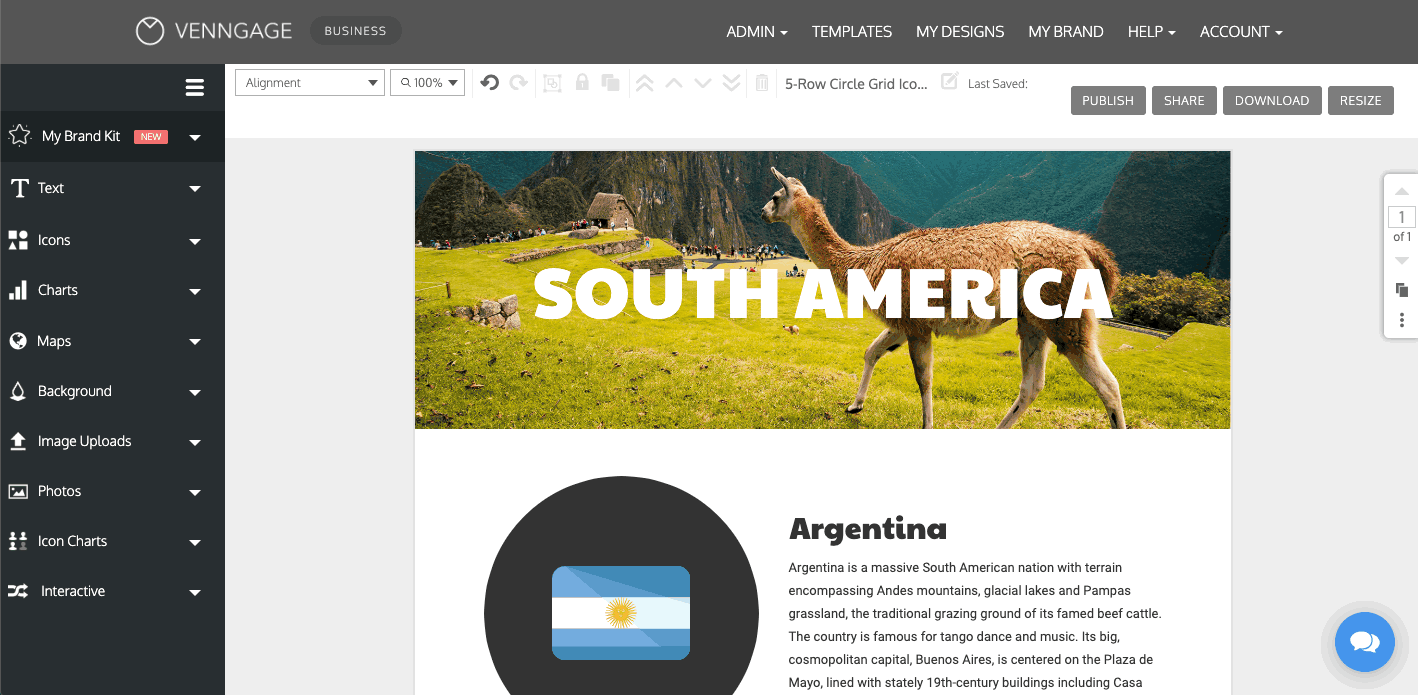Expand the Background section arrow
Image resolution: width=1418 pixels, height=695 pixels.
195,392
